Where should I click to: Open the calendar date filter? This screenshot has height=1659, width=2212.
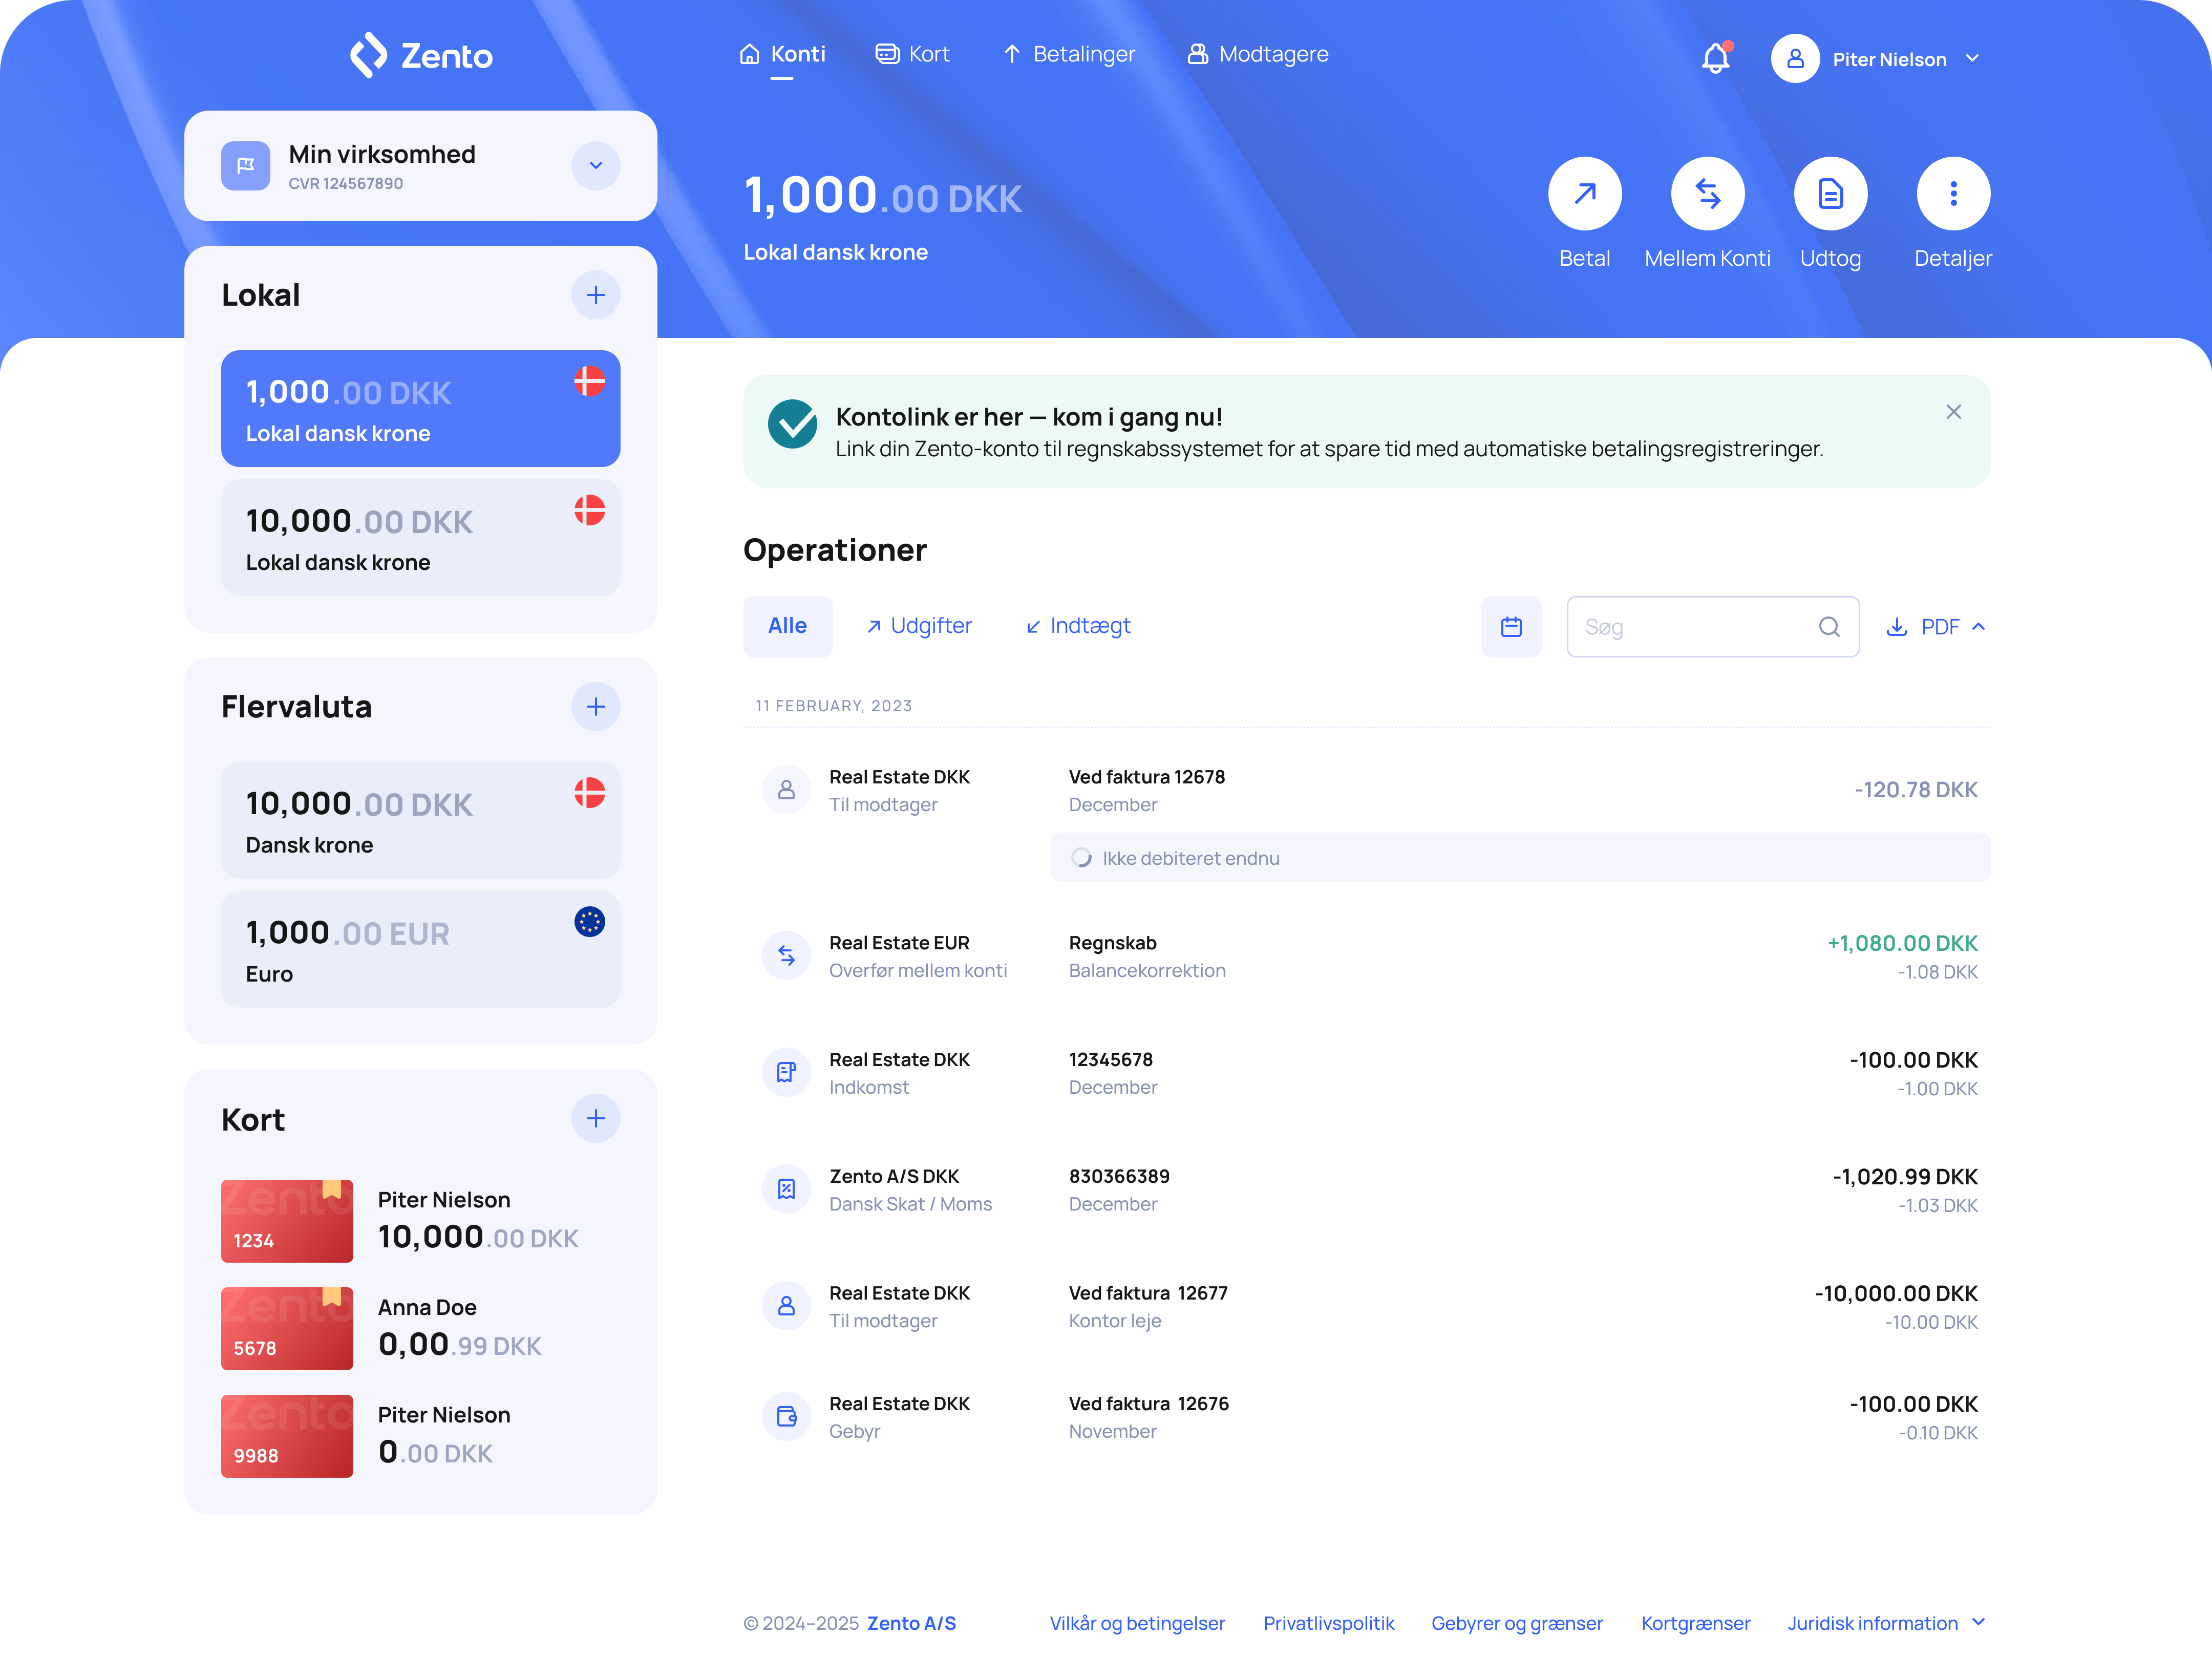1511,626
